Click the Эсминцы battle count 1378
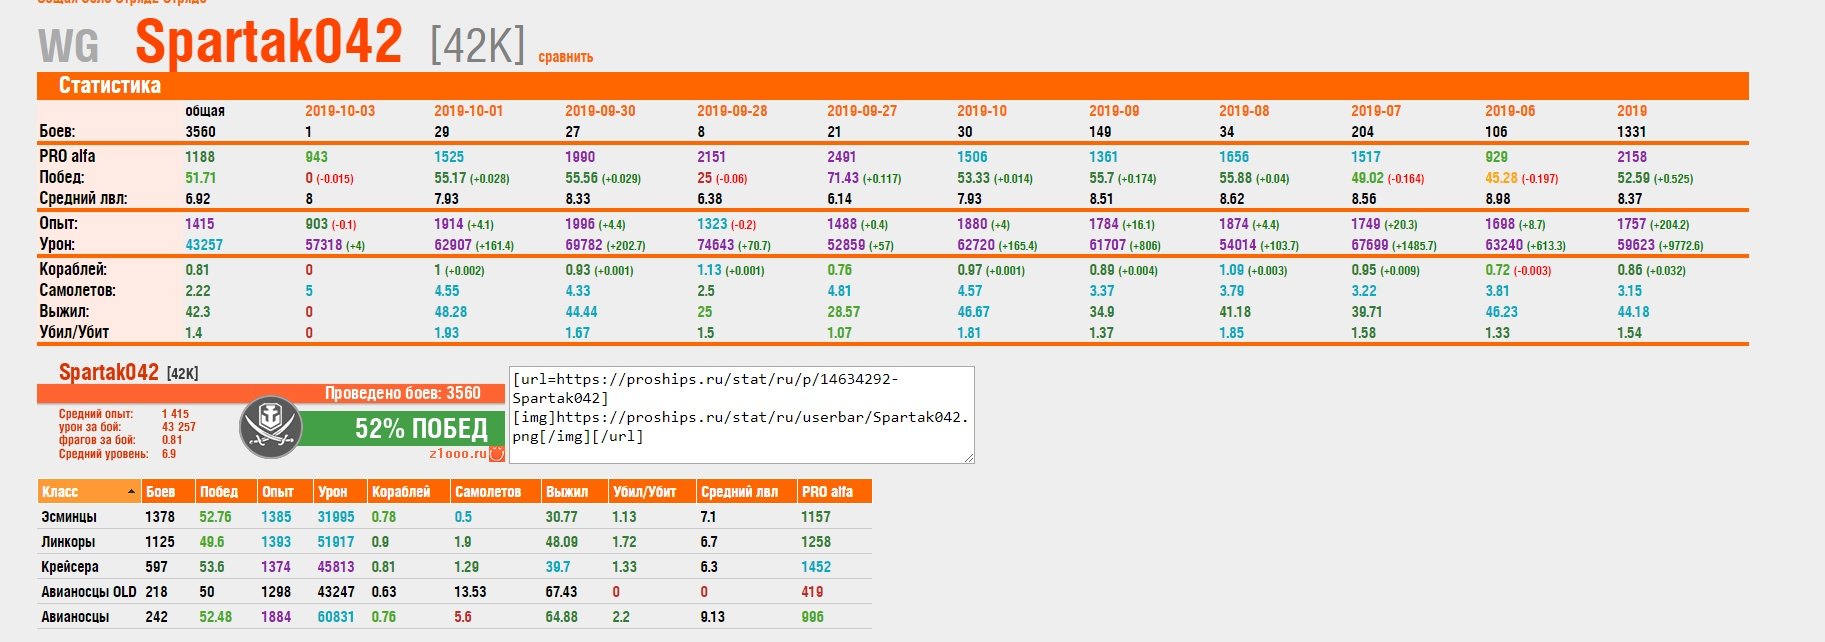Image resolution: width=1825 pixels, height=642 pixels. (160, 517)
